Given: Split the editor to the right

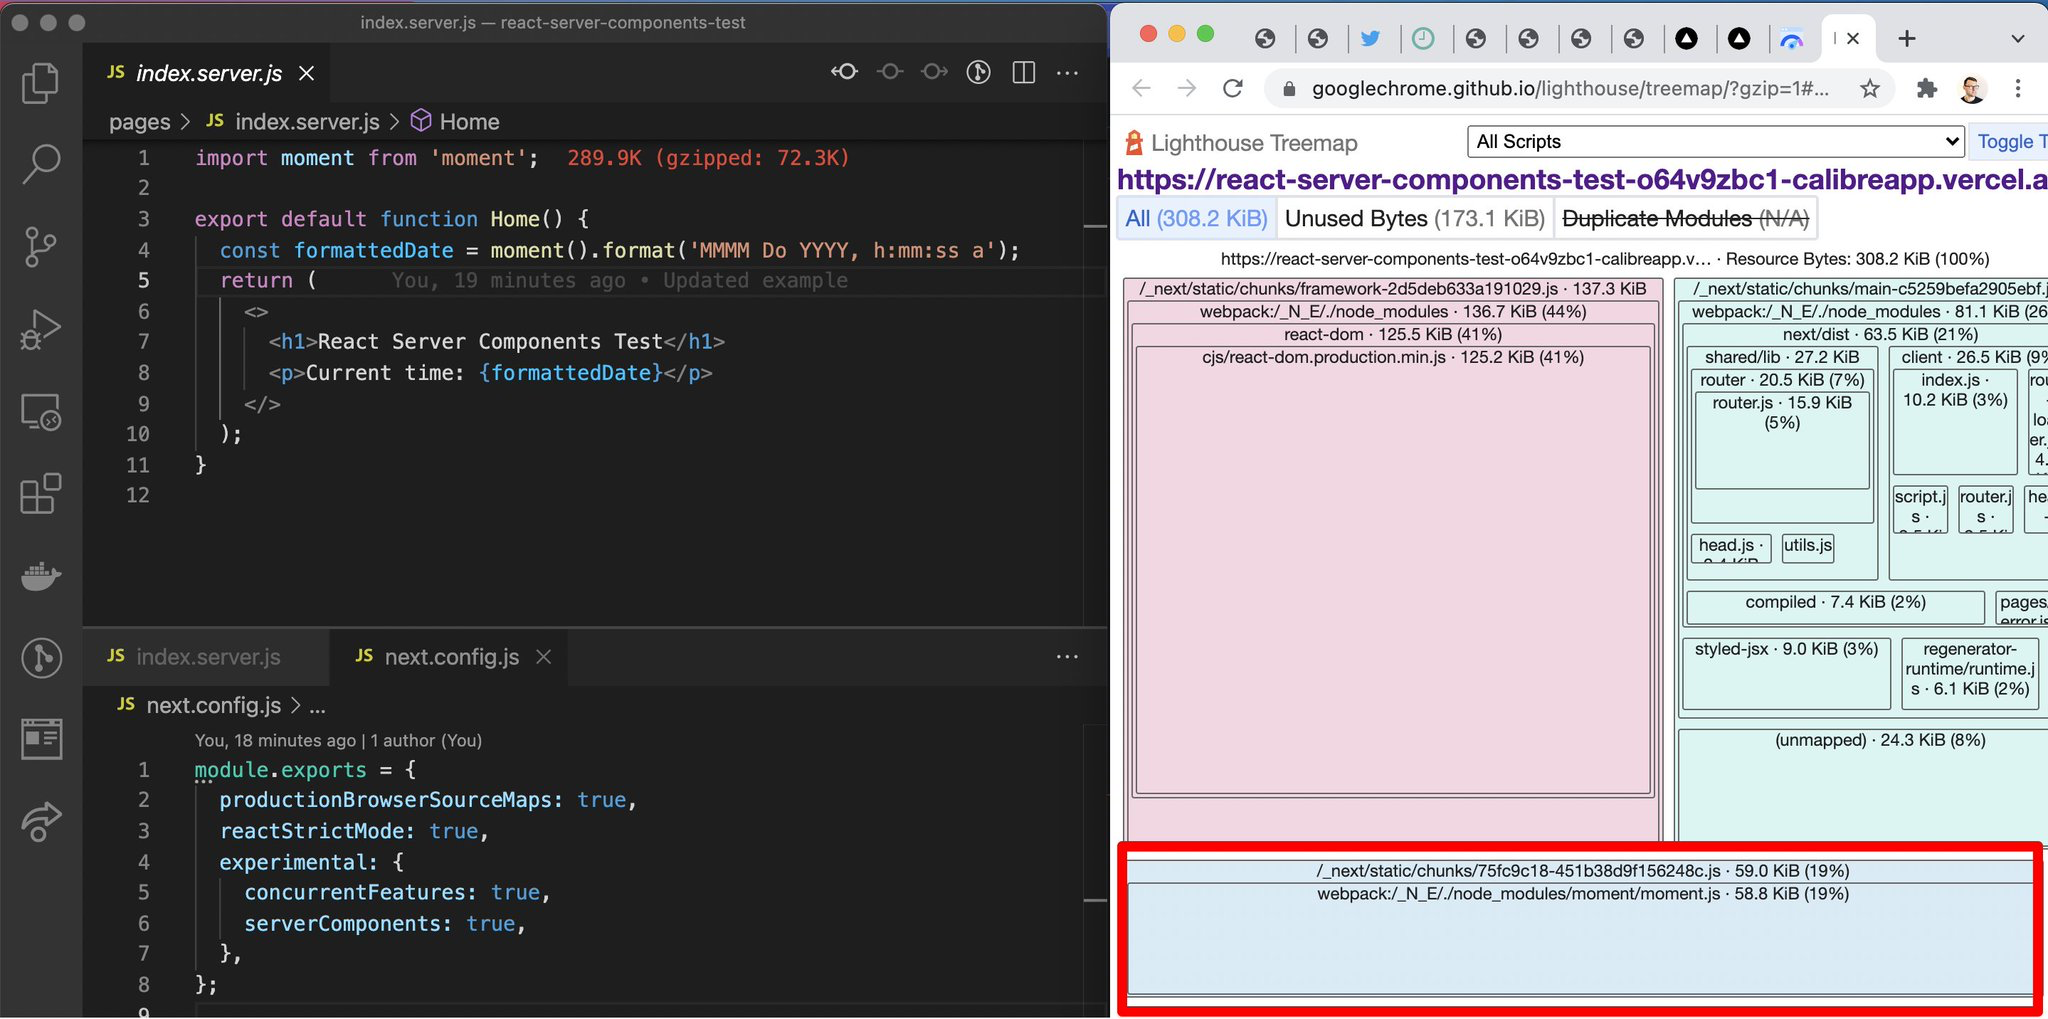Looking at the screenshot, I should pos(1024,72).
